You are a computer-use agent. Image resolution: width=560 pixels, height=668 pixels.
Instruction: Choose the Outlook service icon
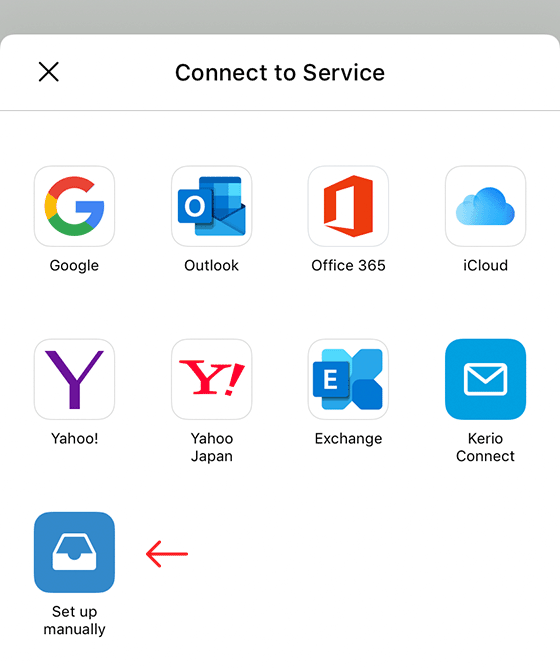pyautogui.click(x=211, y=206)
